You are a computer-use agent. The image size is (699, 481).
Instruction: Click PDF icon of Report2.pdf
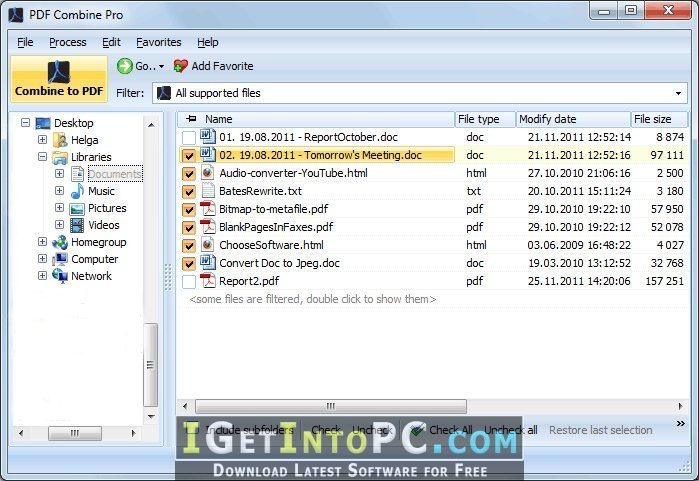tap(208, 280)
